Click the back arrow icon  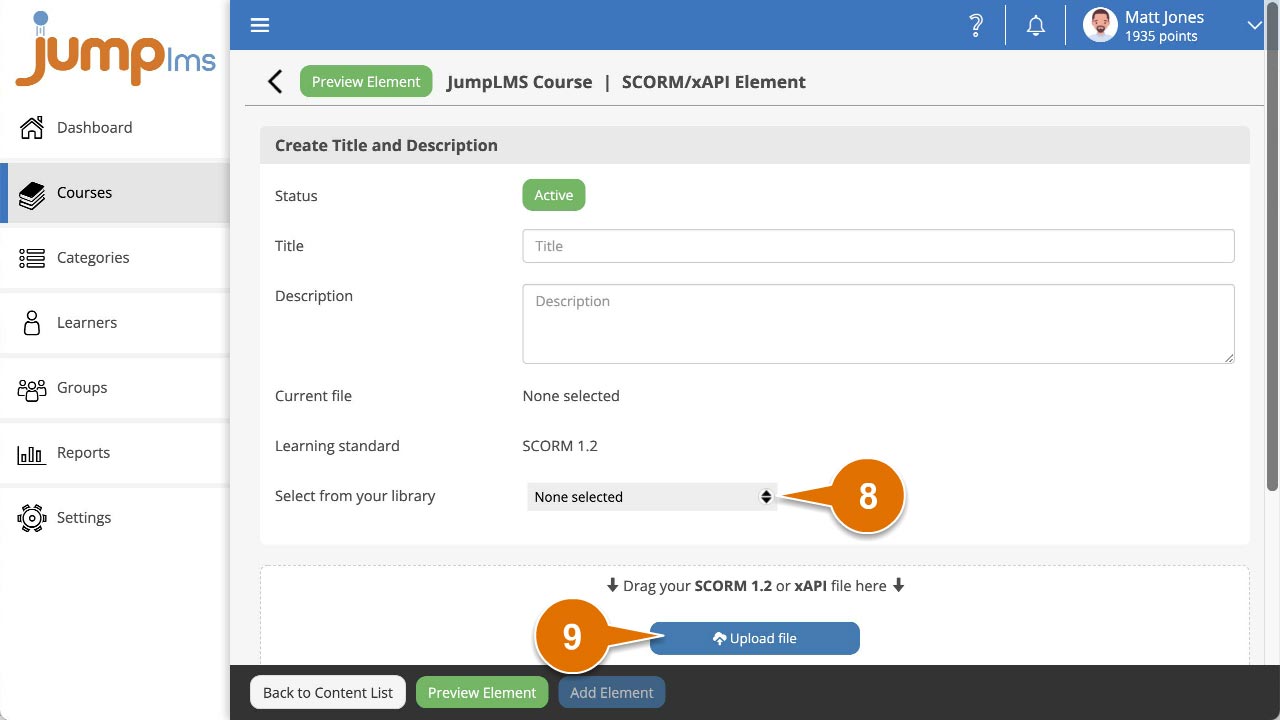[x=275, y=82]
